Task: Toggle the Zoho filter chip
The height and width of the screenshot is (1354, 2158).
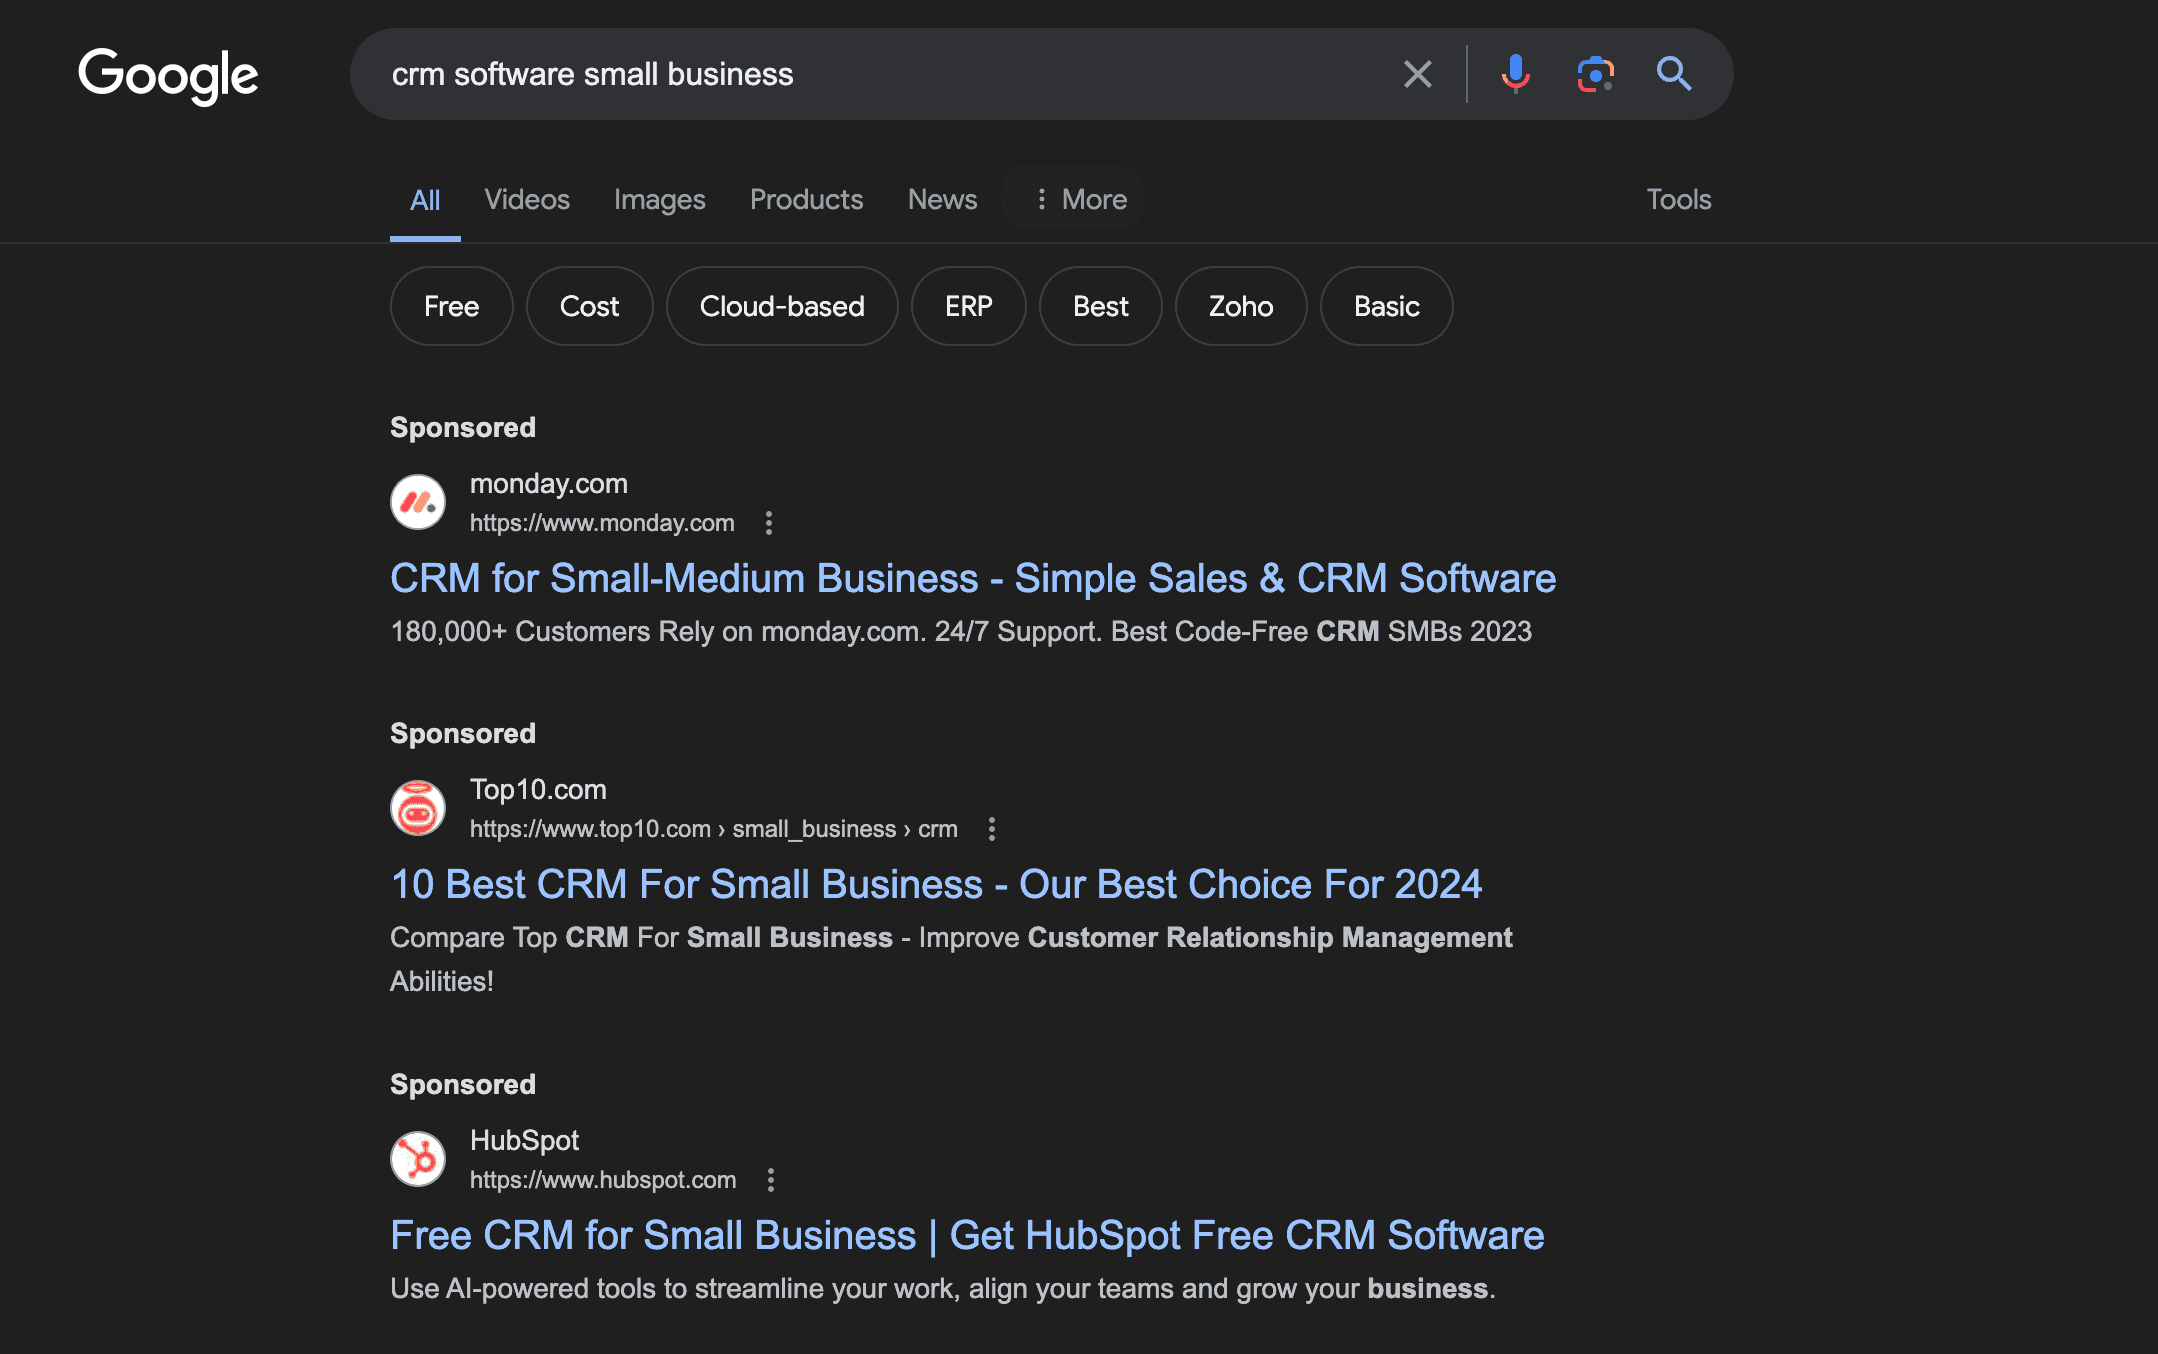Action: click(x=1240, y=306)
